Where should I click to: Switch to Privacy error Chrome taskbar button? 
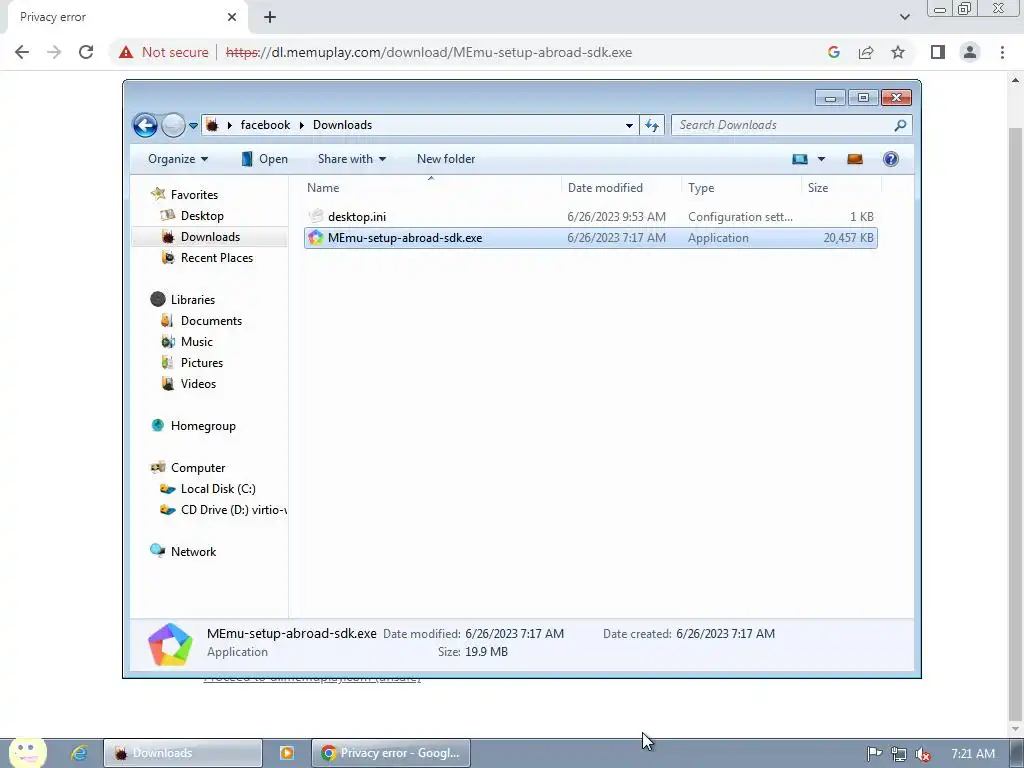391,753
